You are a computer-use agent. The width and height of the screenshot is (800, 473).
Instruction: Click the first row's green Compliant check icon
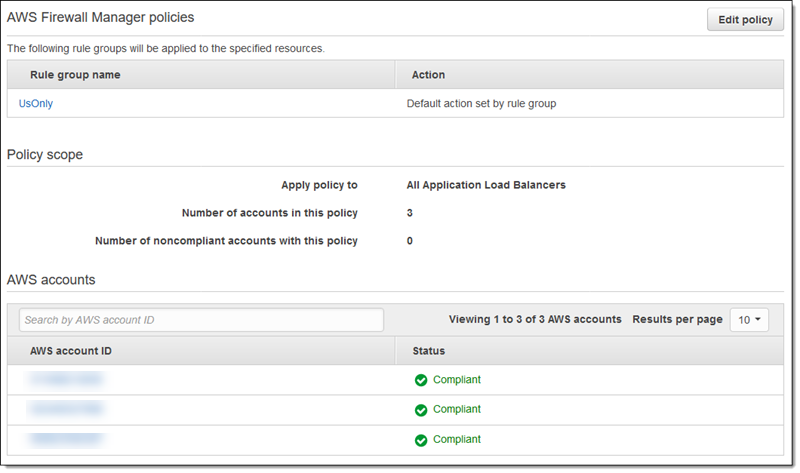pos(421,380)
